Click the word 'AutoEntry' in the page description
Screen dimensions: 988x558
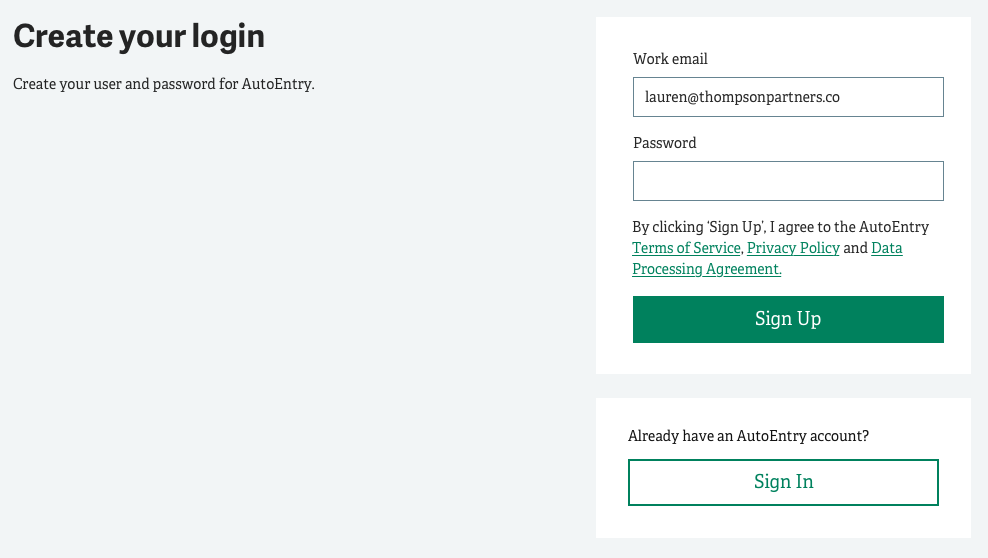click(x=276, y=84)
